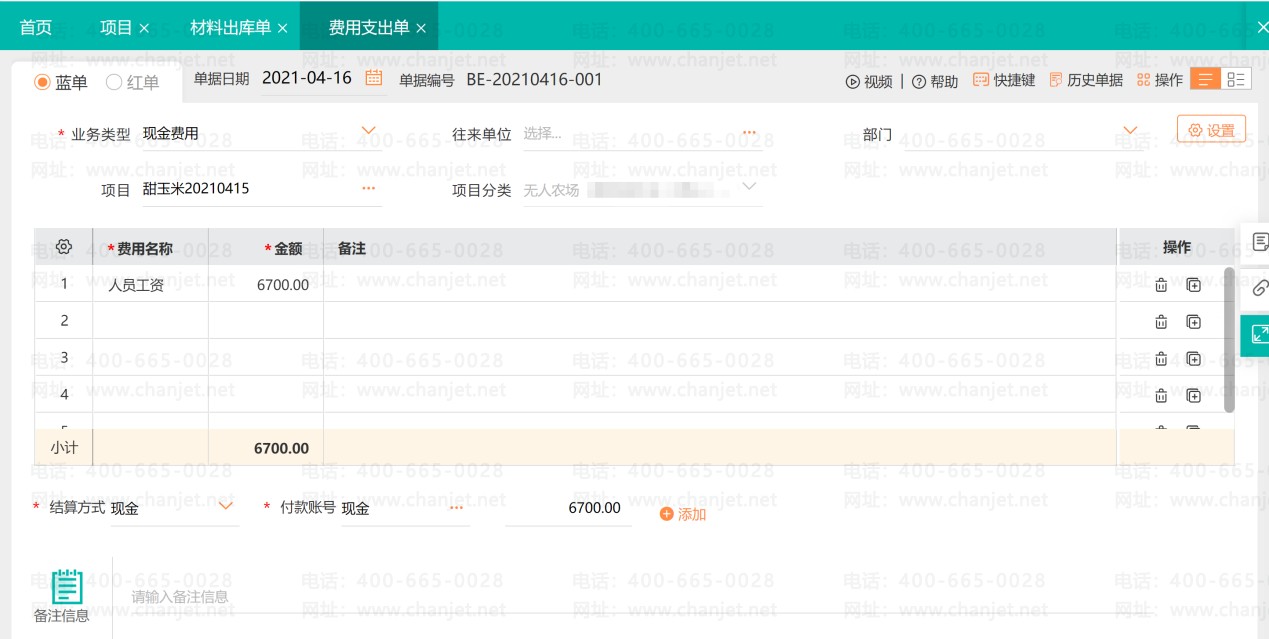Select the 费用支出单 tab
The image size is (1269, 639).
click(x=369, y=28)
